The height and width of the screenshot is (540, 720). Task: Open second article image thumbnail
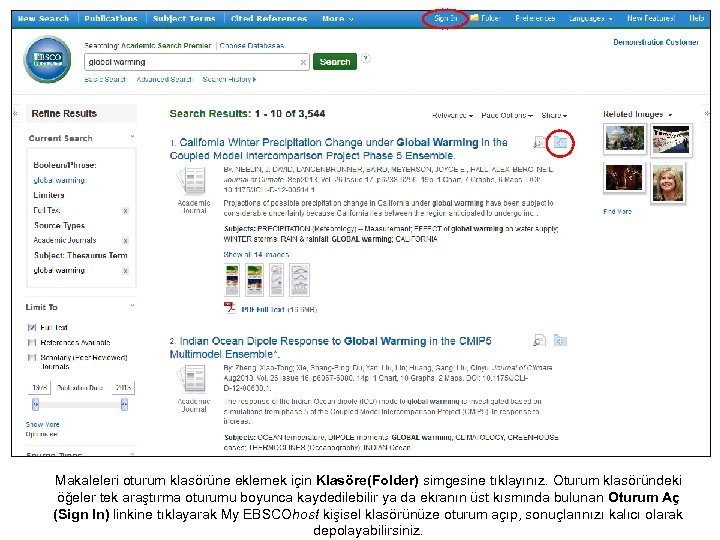(x=254, y=280)
